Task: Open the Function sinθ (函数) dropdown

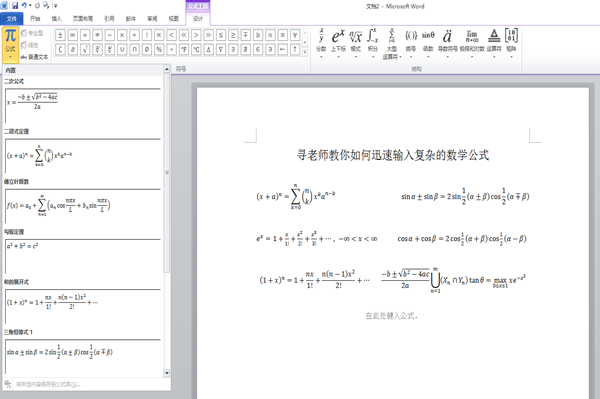Action: click(428, 43)
